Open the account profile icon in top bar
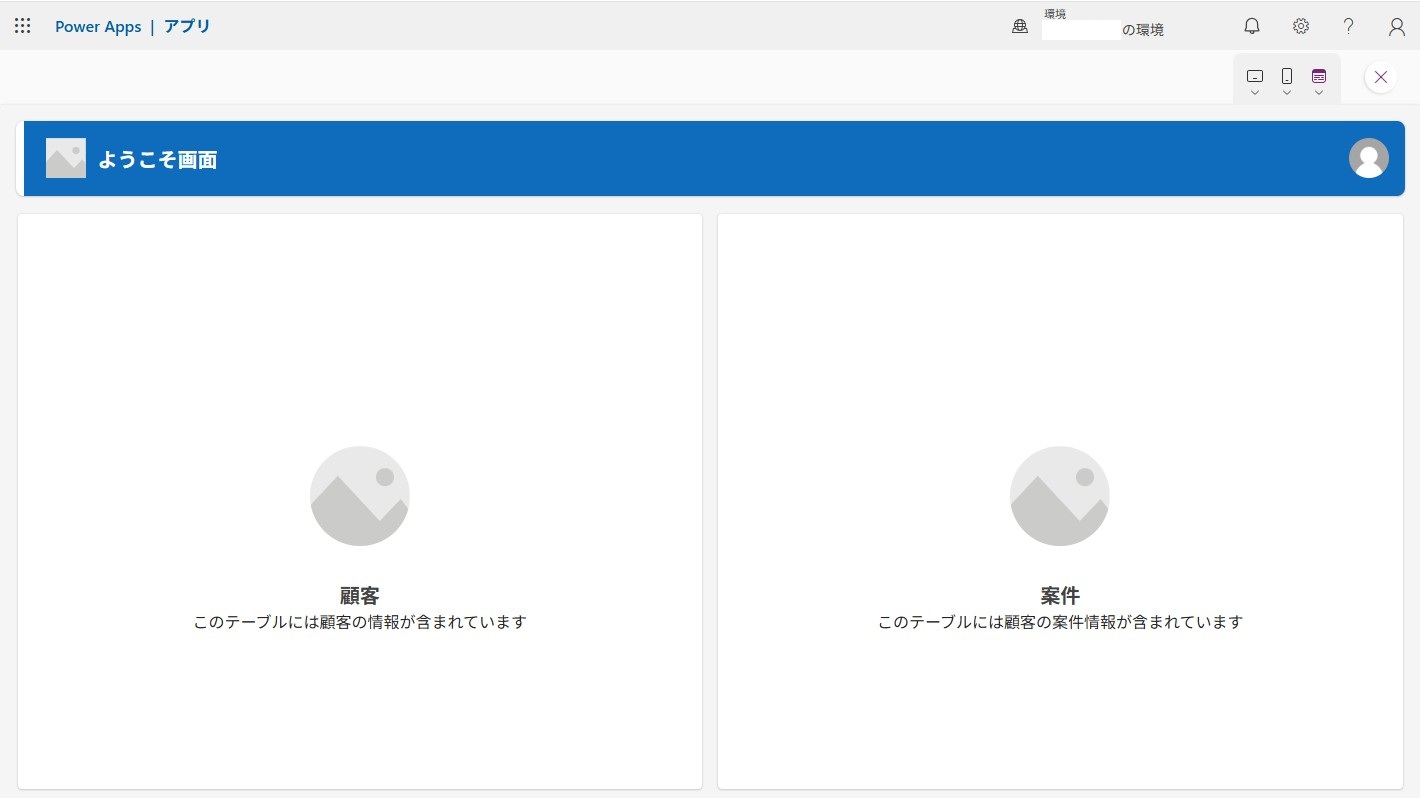The image size is (1420, 798). 1397,26
